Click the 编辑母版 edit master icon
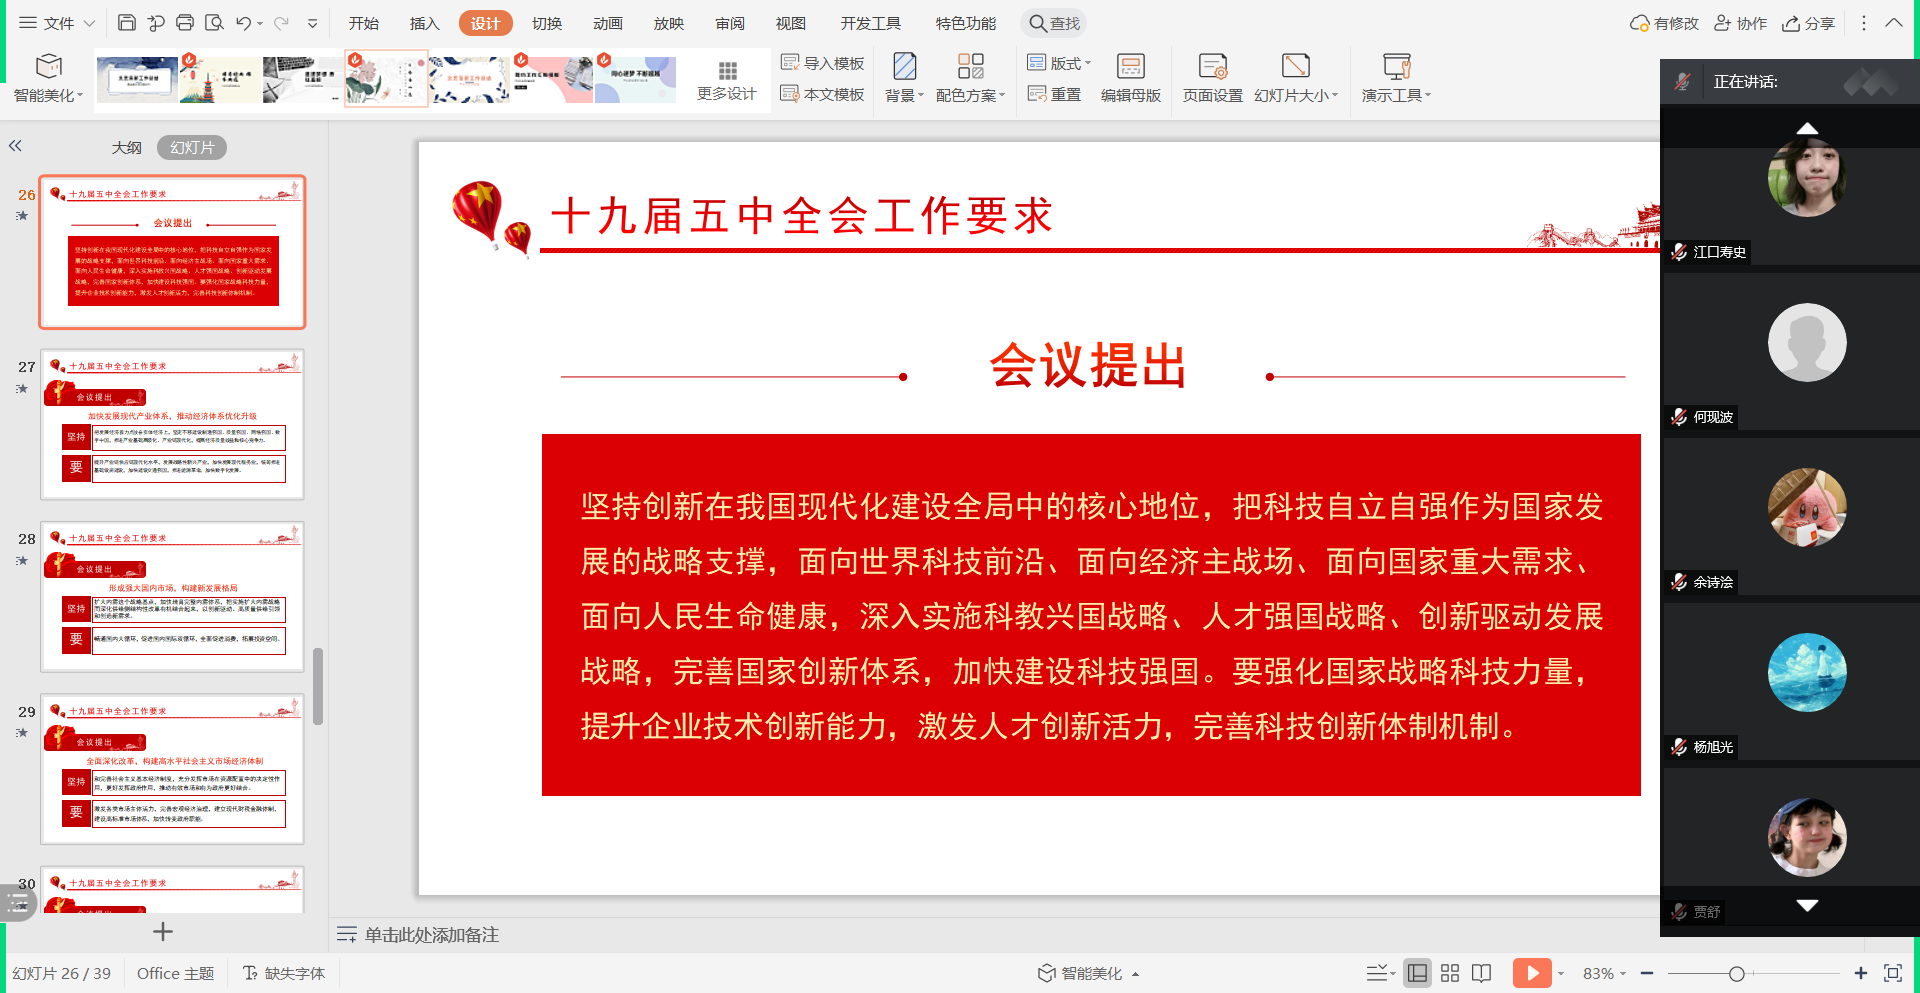This screenshot has height=993, width=1920. click(1130, 78)
